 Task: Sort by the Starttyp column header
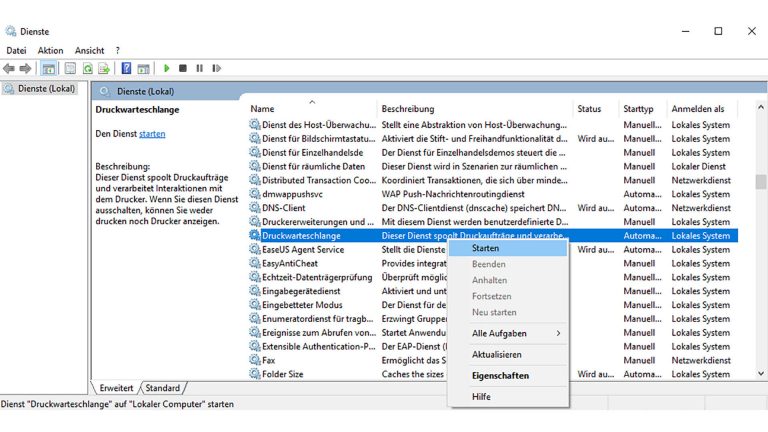coord(638,108)
